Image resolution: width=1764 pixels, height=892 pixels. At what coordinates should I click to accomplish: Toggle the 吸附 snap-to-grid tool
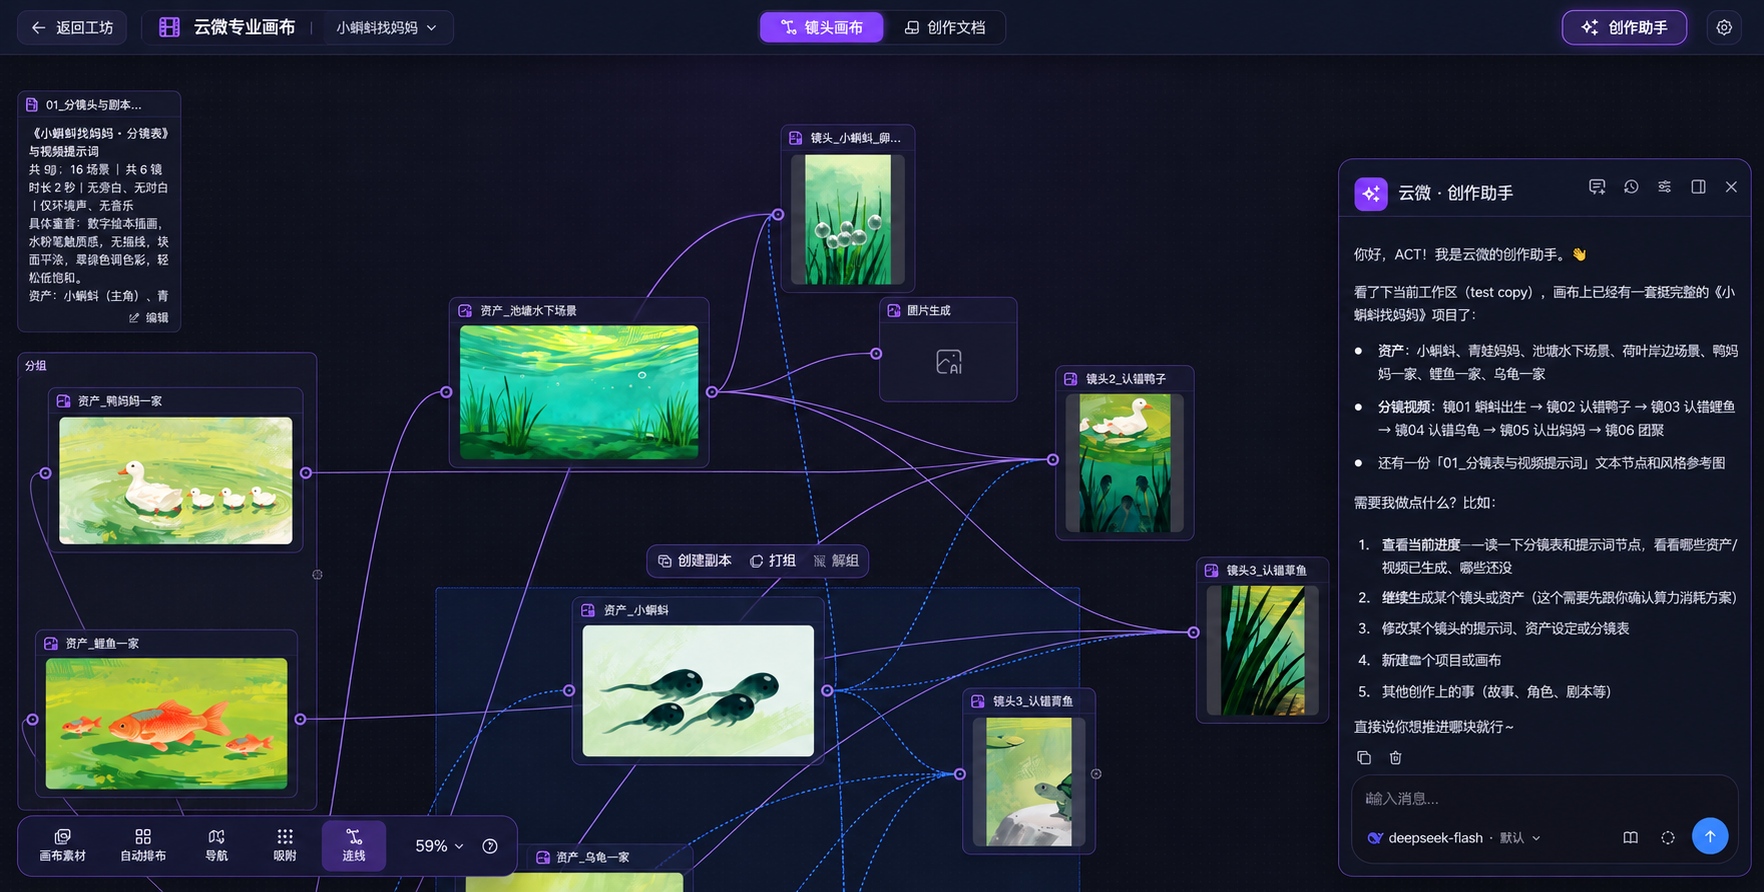[x=285, y=845]
